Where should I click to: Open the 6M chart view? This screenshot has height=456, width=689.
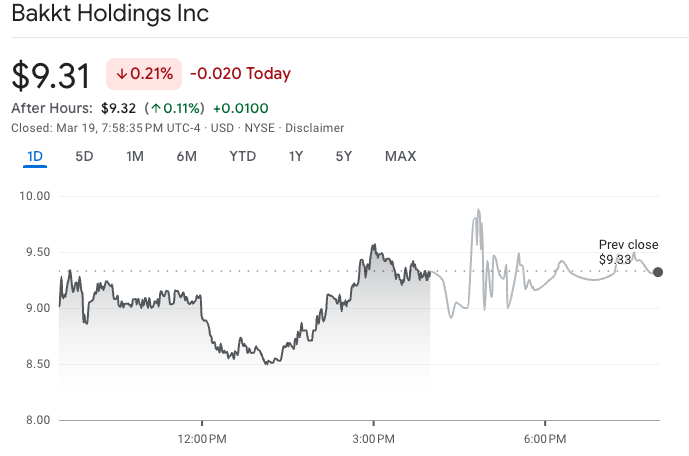(x=186, y=156)
